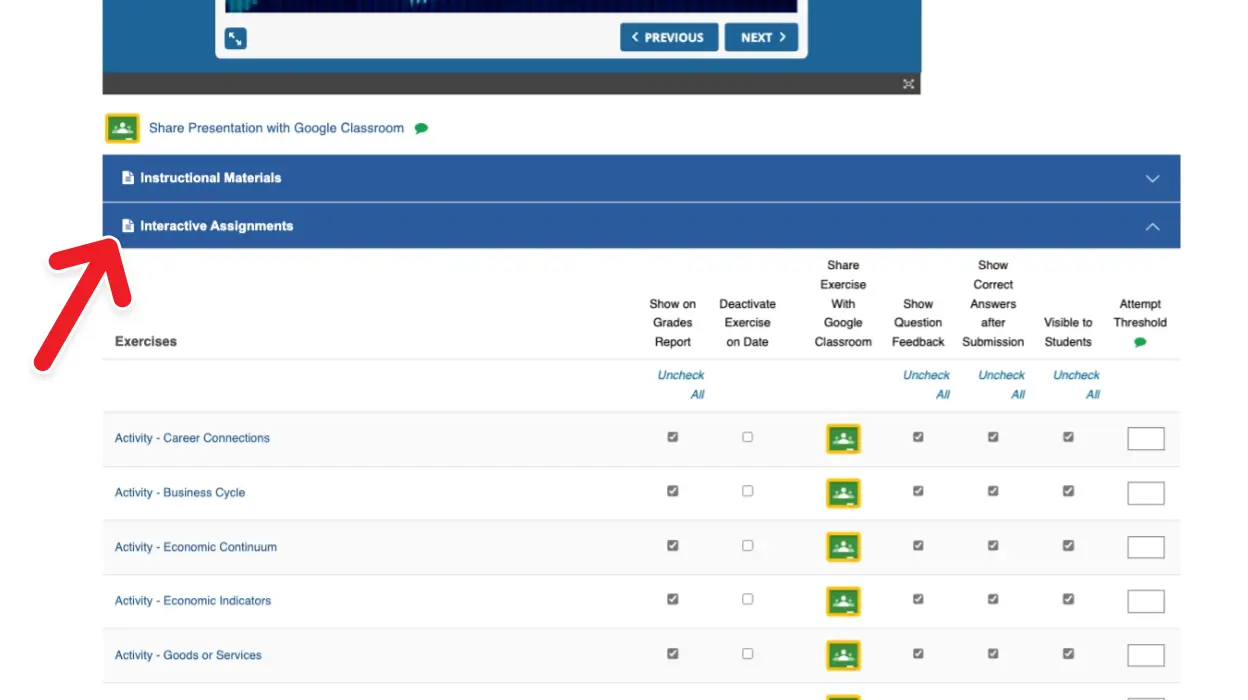1248x700 pixels.
Task: Click Uncheck All under Show Question Feedback
Action: click(x=926, y=385)
